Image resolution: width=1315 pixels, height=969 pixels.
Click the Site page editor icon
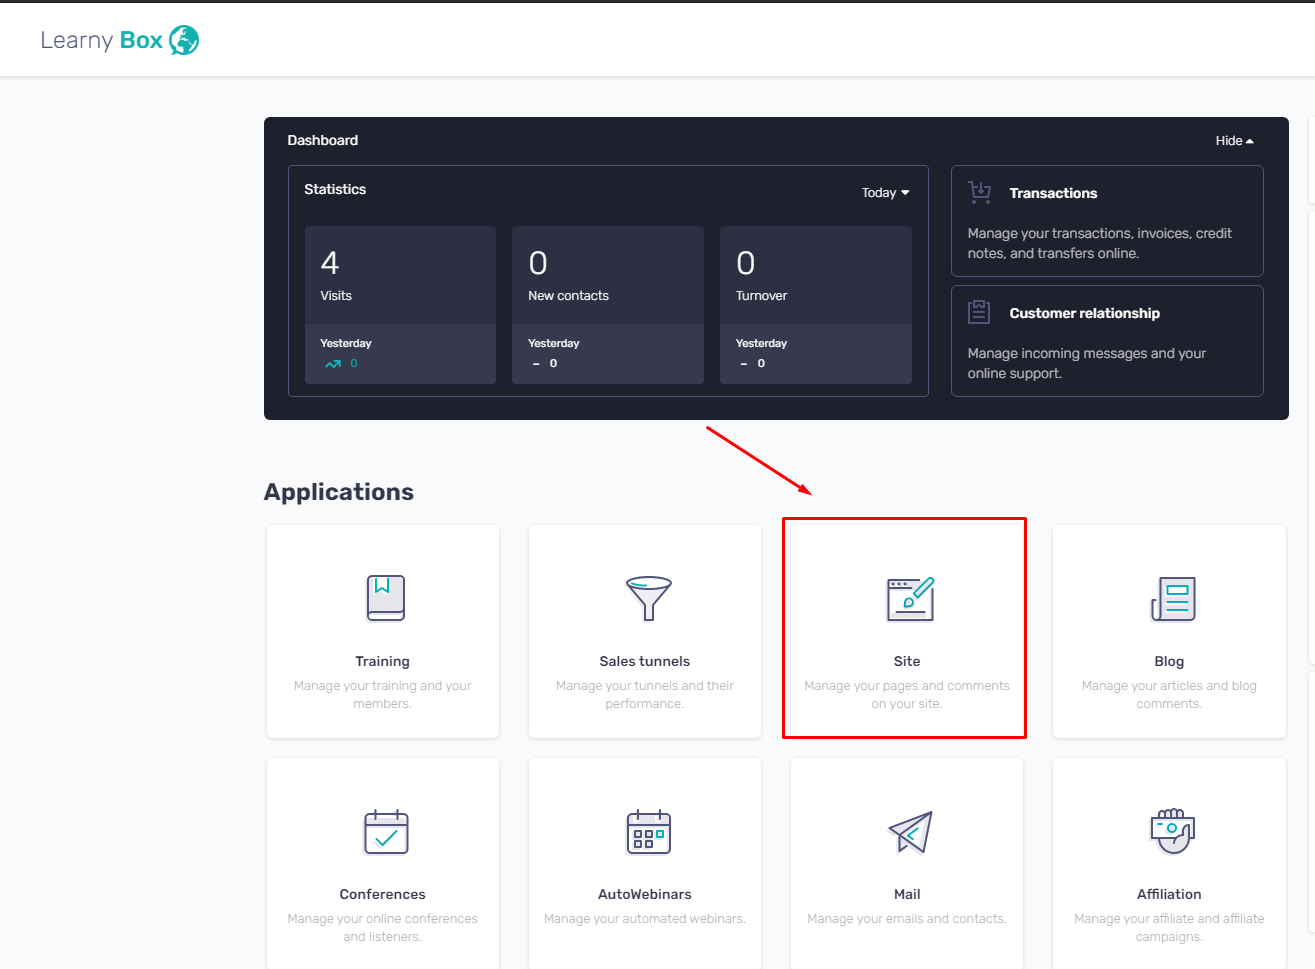coord(910,598)
